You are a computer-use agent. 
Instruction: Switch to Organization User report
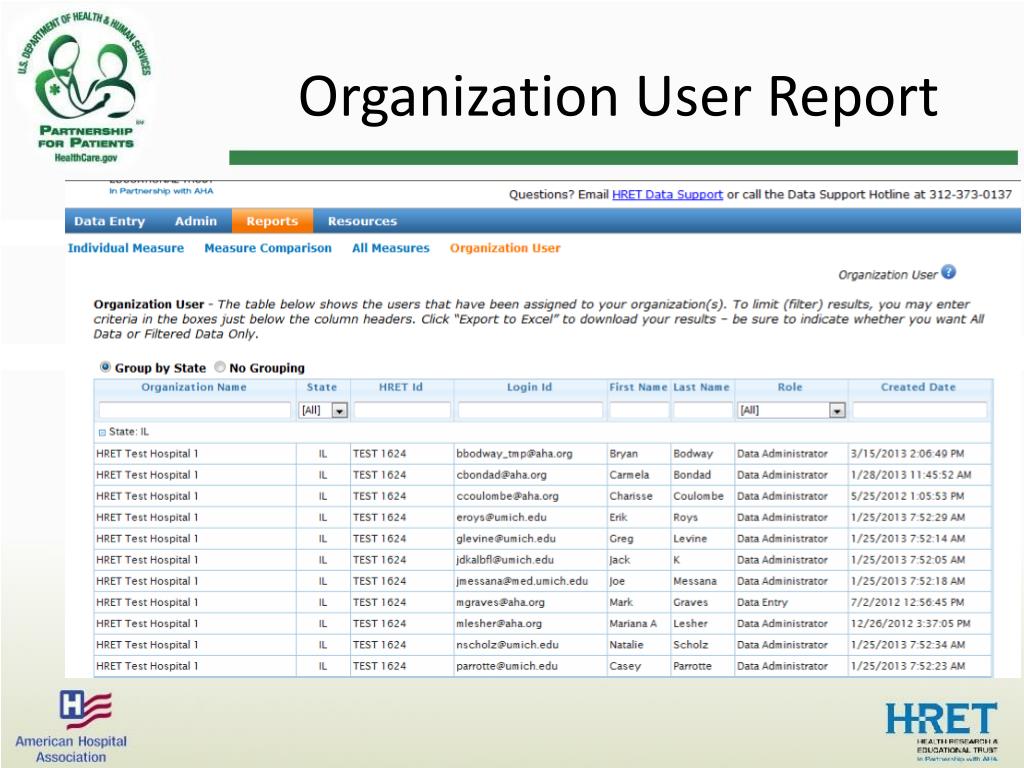505,248
